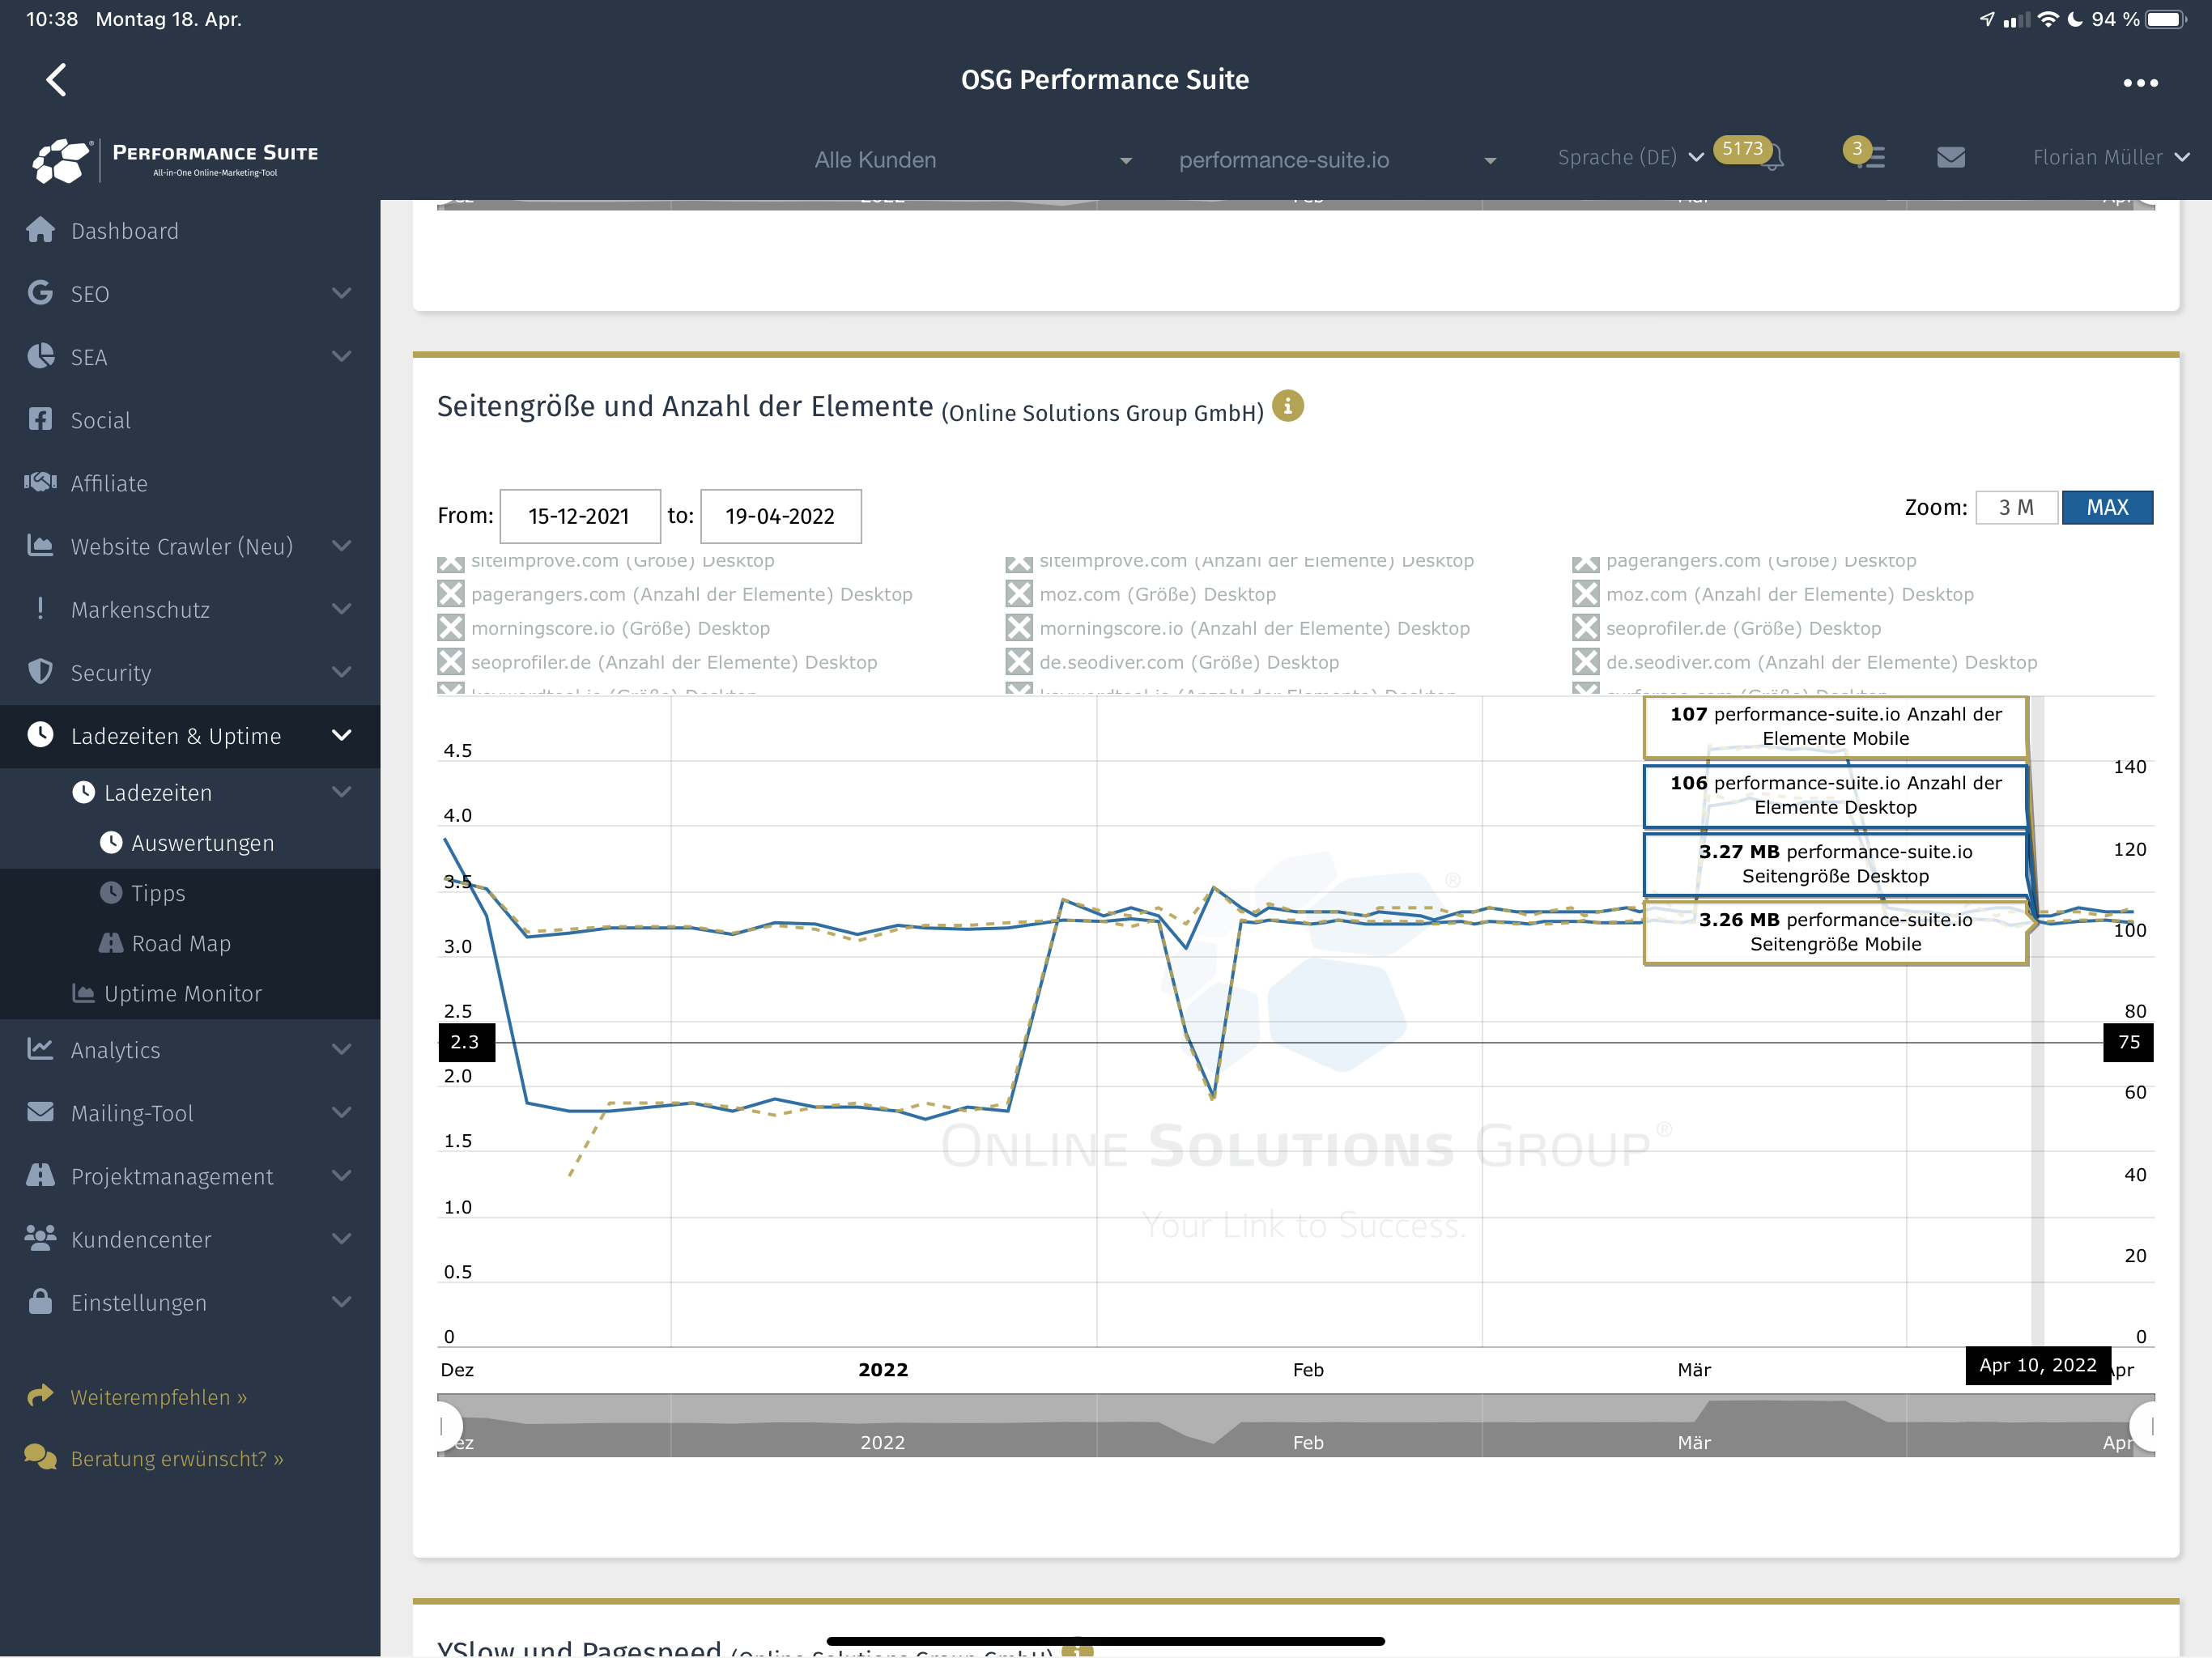Click the Markenschutz exclamation icon
This screenshot has width=2212, height=1658.
click(40, 608)
